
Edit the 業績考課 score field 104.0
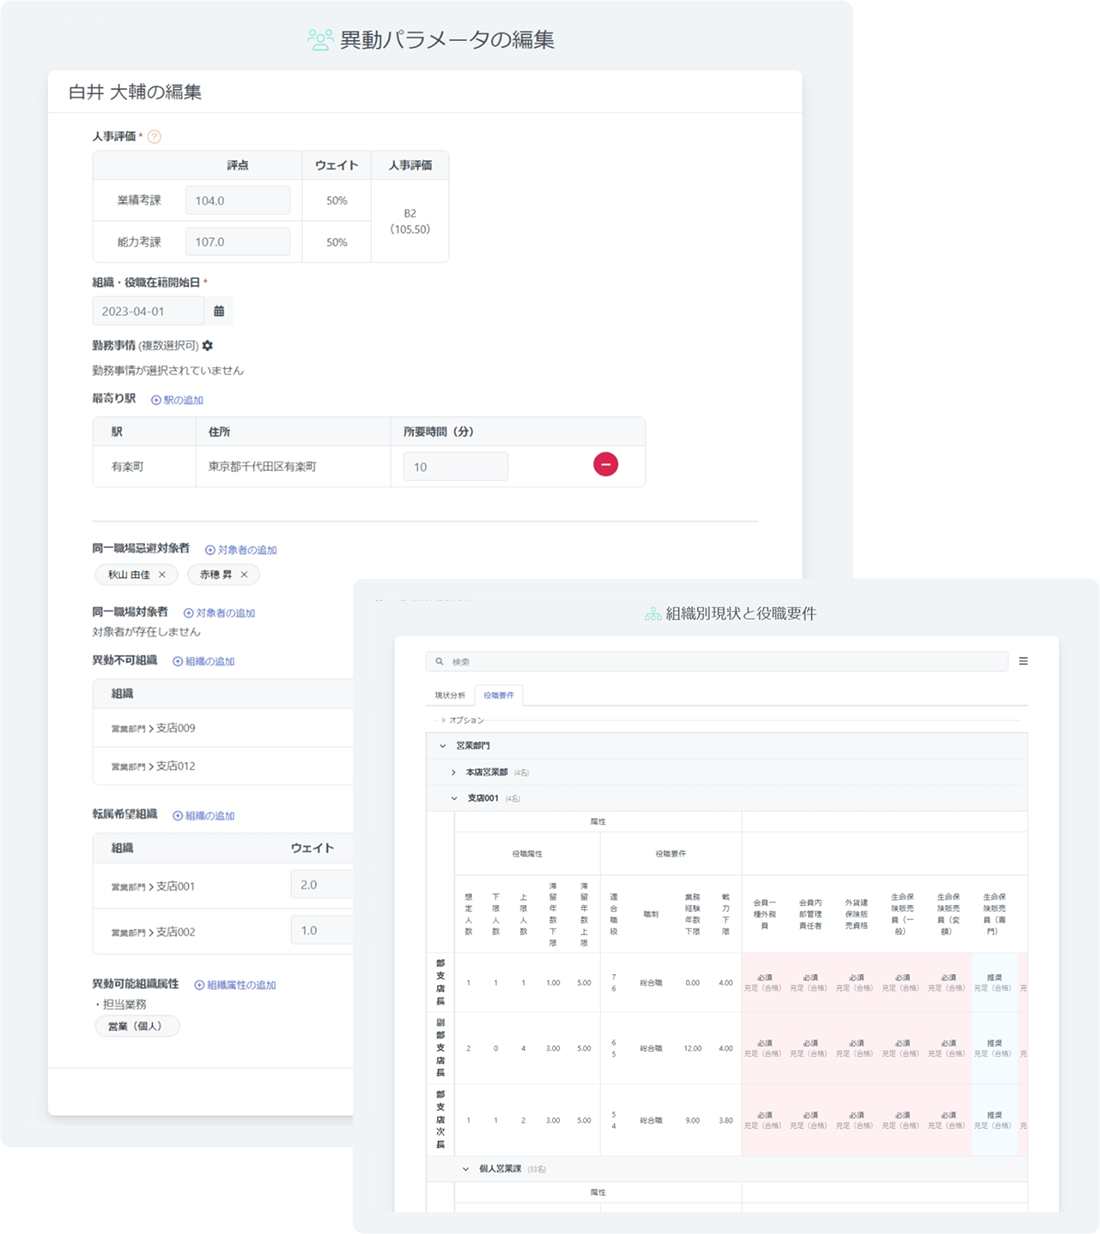tap(238, 200)
